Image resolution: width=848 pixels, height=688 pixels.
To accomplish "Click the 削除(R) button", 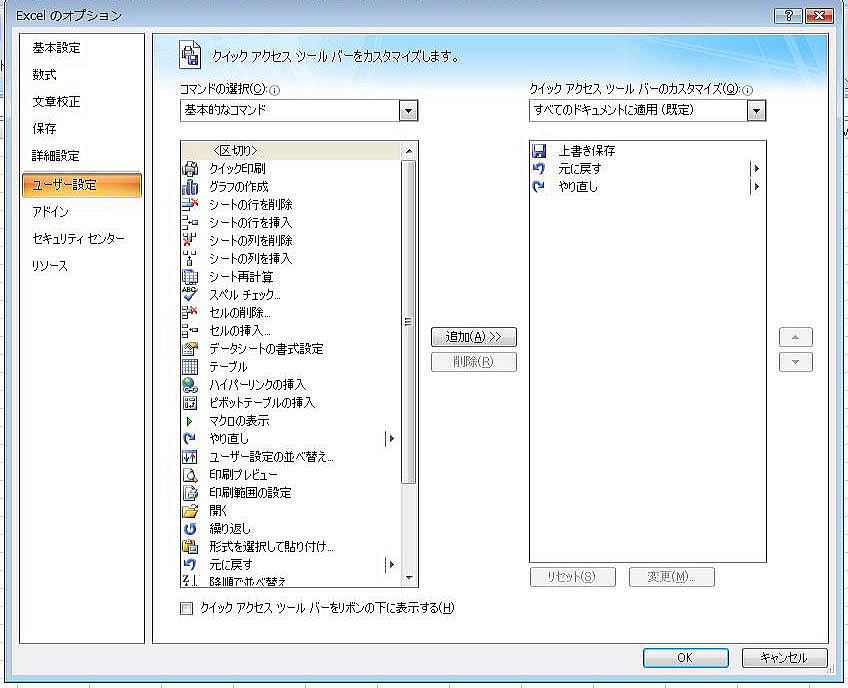I will [474, 362].
